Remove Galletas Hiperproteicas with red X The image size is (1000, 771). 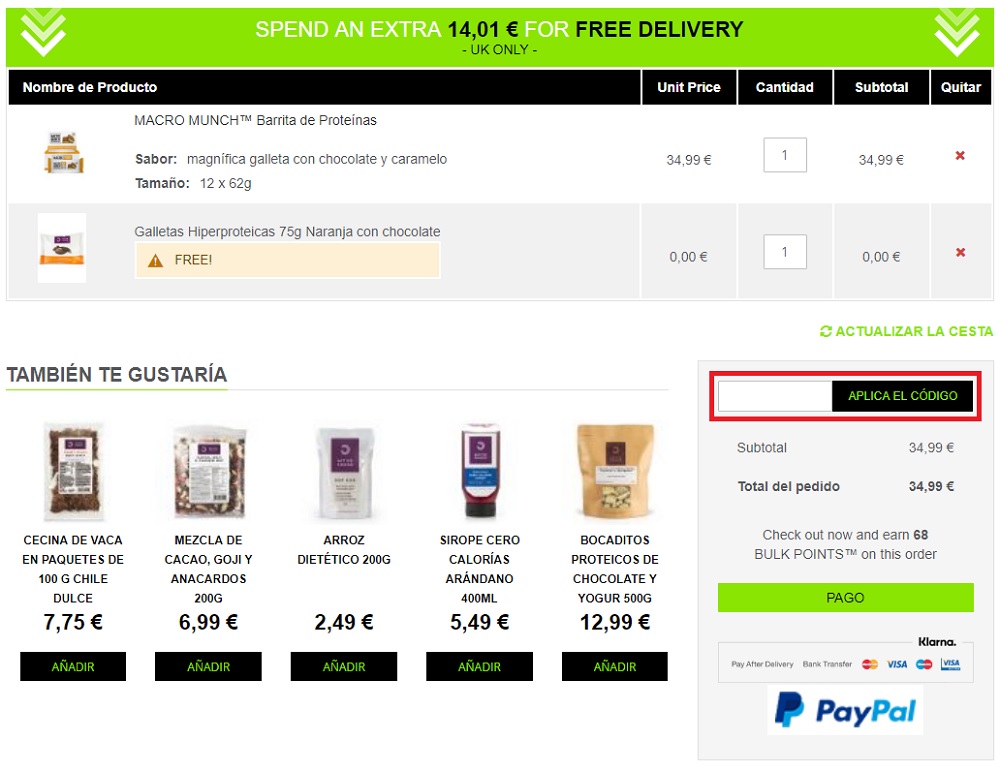(960, 253)
